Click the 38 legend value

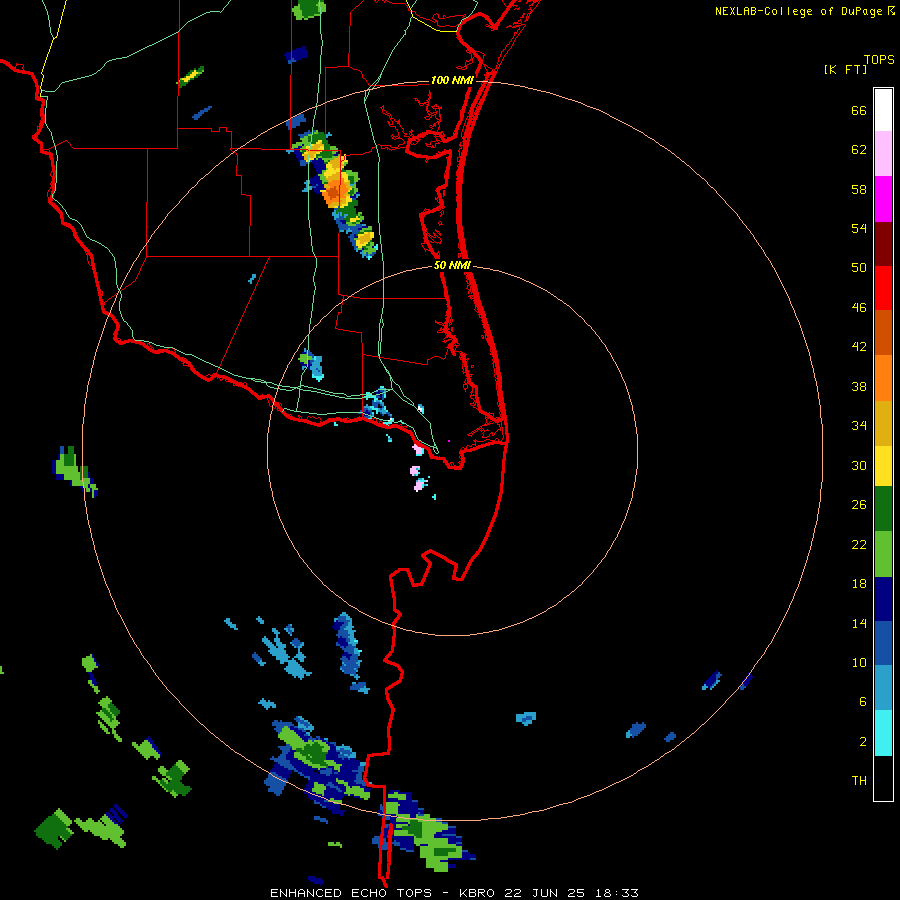[859, 386]
